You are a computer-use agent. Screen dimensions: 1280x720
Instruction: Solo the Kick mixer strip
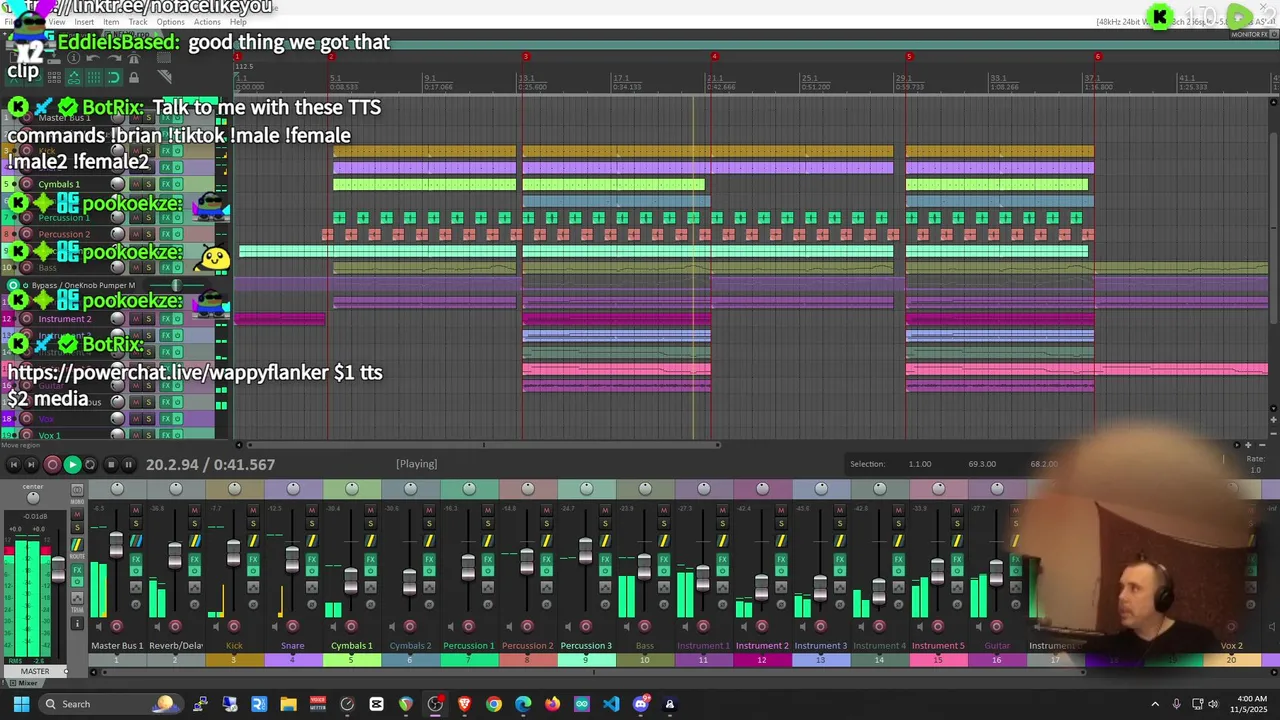tap(253, 523)
